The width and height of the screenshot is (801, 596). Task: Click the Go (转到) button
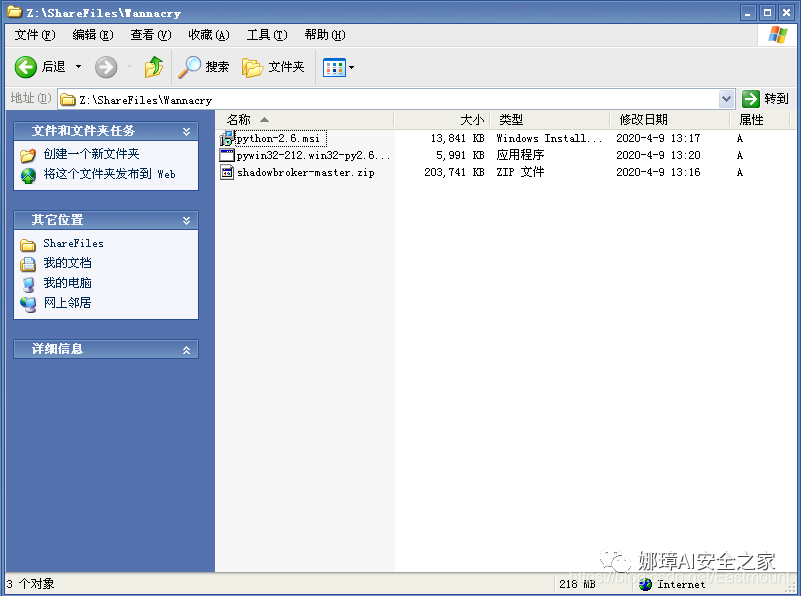pos(765,99)
